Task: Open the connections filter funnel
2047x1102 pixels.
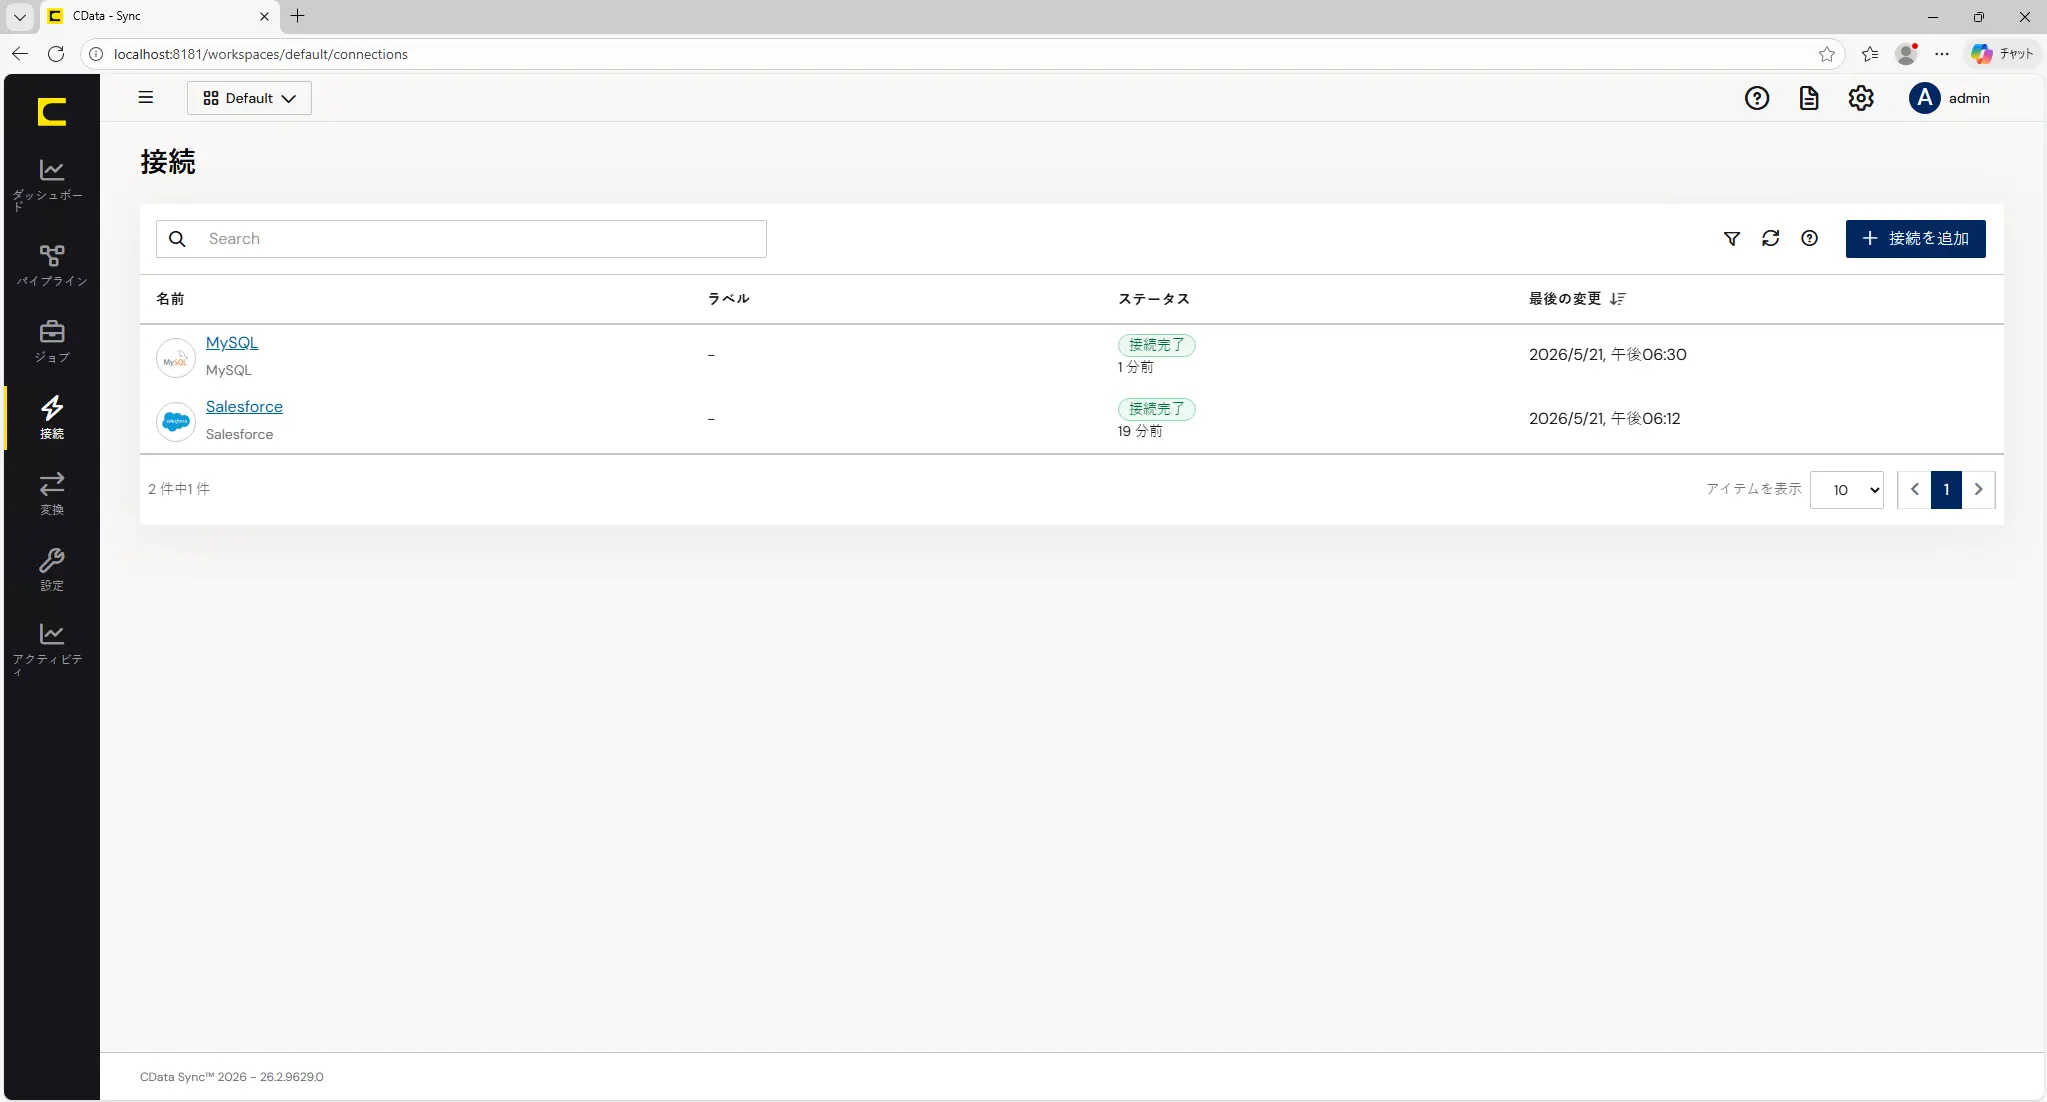Action: (x=1732, y=239)
